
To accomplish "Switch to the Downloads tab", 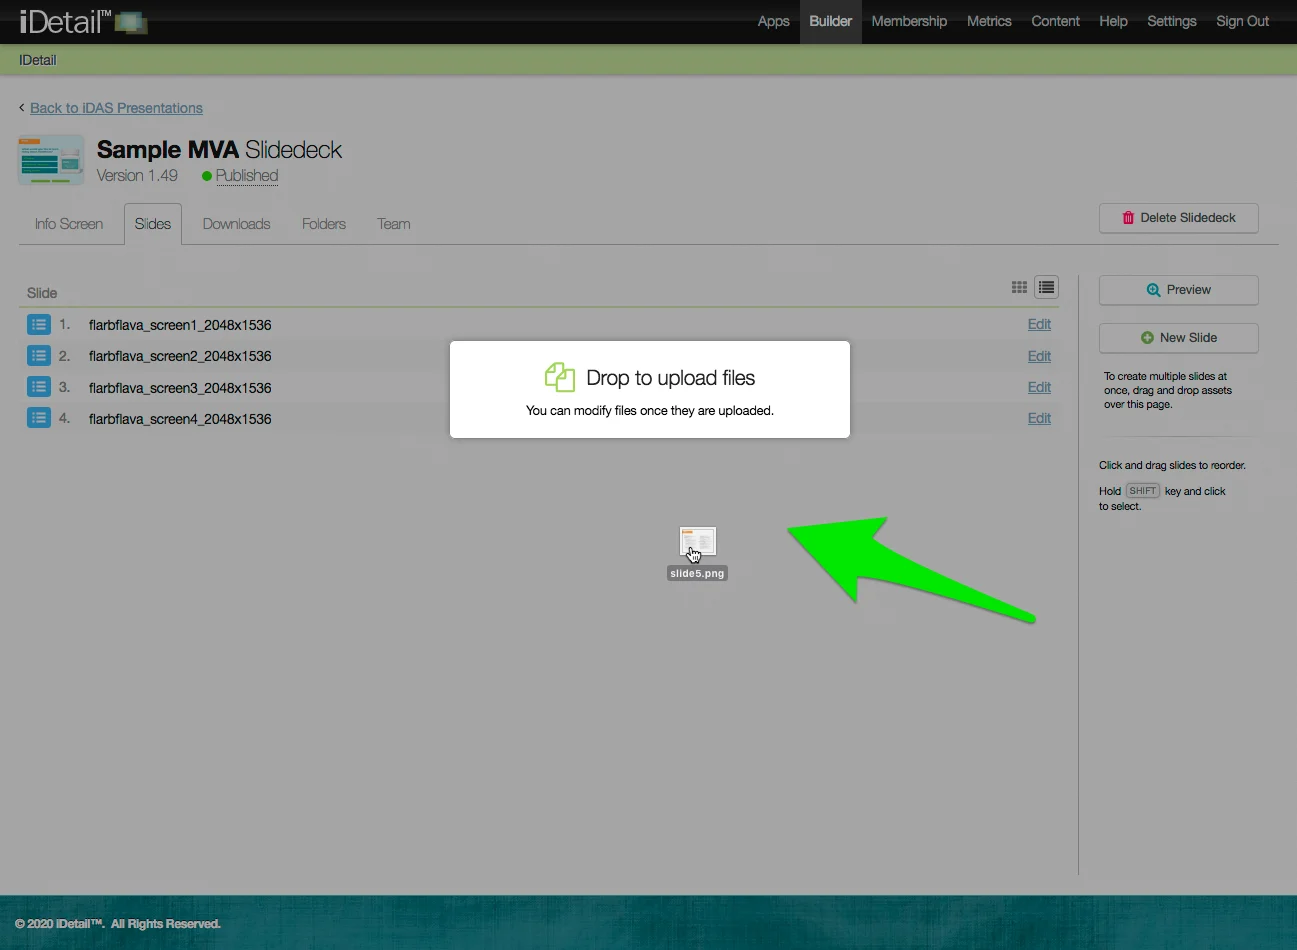I will click(236, 224).
